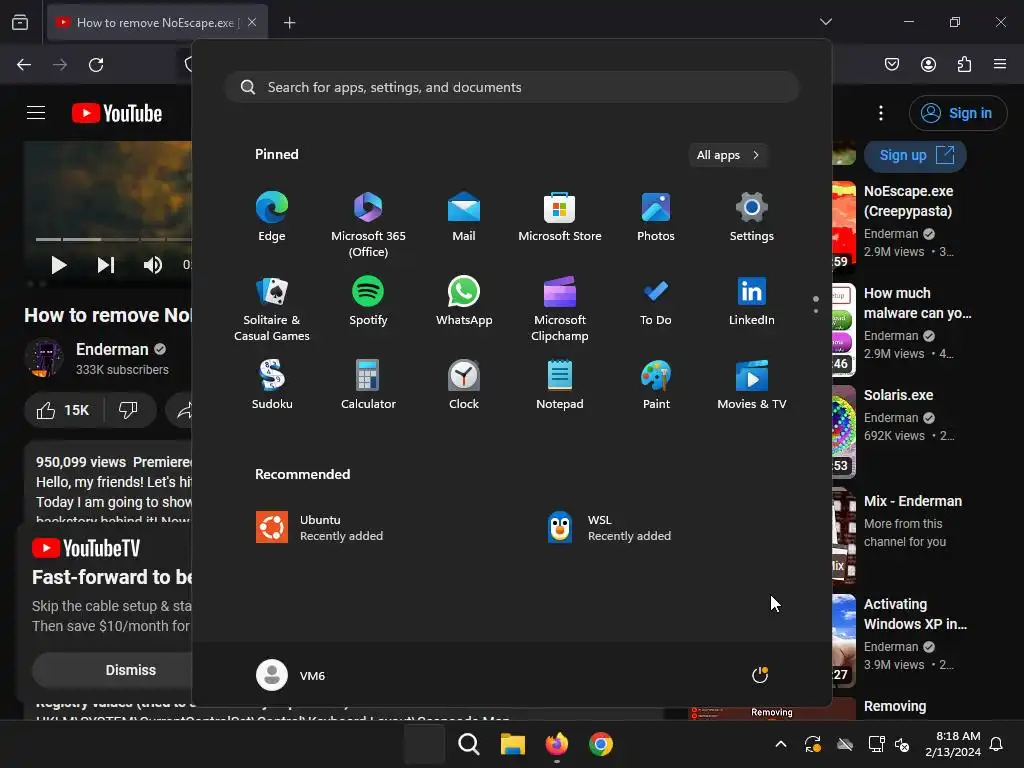1024x768 pixels.
Task: Launch Microsoft 365 (Office)
Action: coord(368,224)
